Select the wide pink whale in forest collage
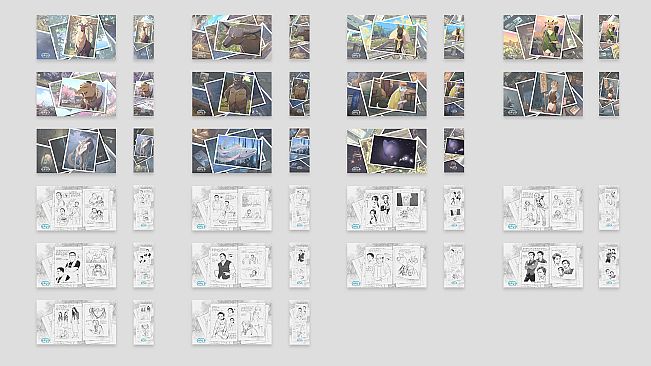 tap(232, 151)
